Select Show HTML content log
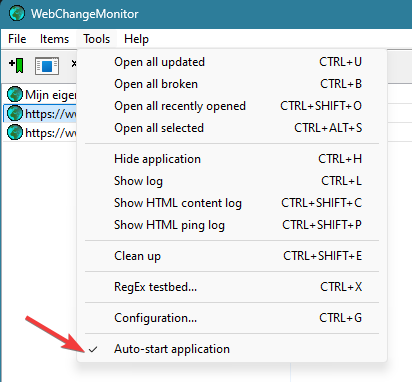This screenshot has width=412, height=382. (232, 203)
